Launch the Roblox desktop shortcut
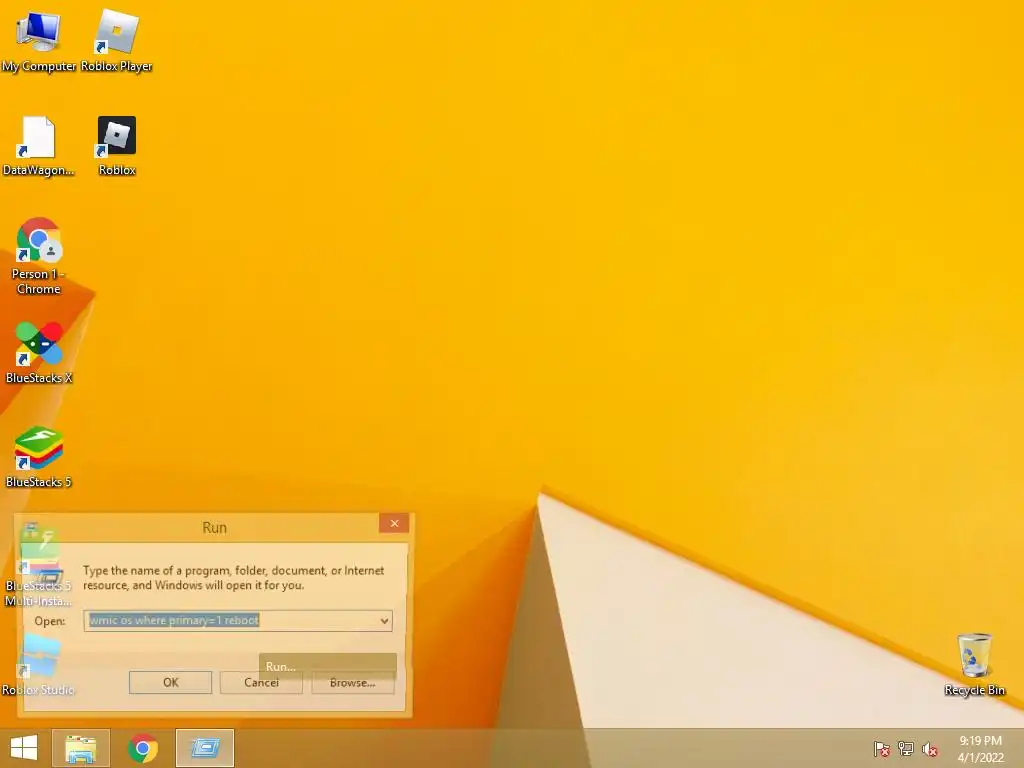Image resolution: width=1024 pixels, height=768 pixels. tap(117, 146)
